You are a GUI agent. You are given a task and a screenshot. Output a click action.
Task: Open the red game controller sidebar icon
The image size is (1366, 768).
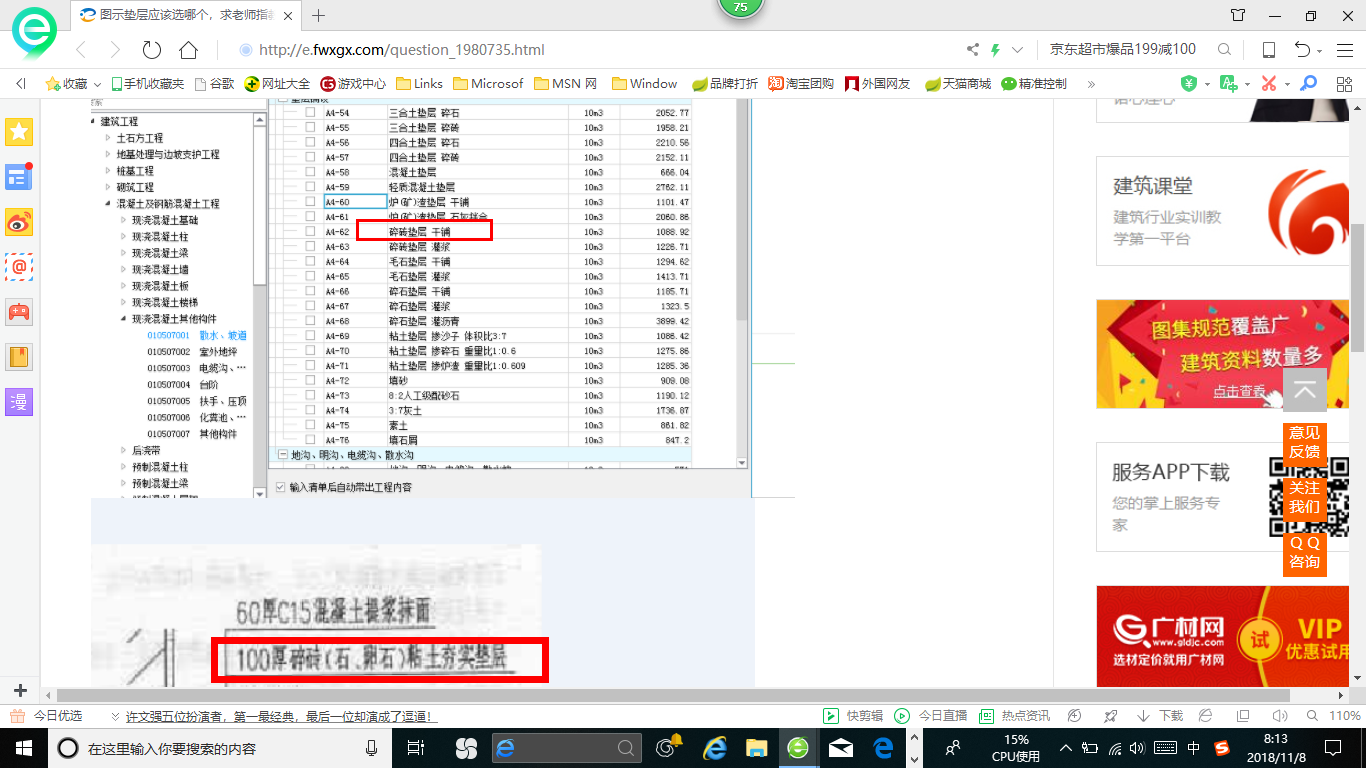pyautogui.click(x=20, y=312)
